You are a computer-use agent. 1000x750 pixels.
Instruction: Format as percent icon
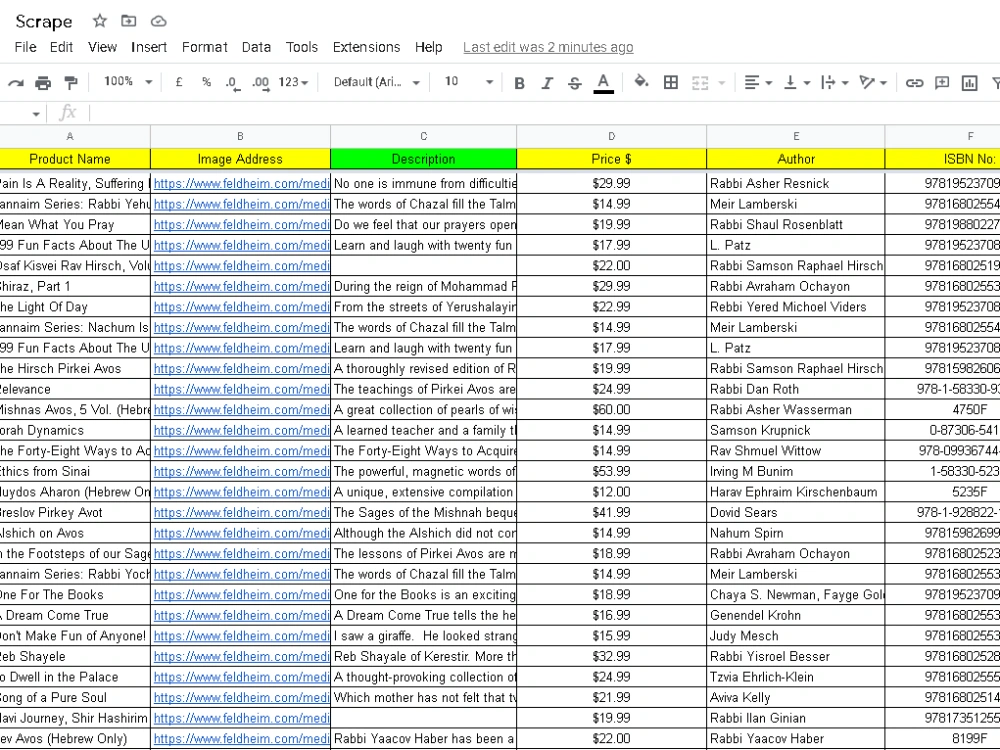(x=206, y=82)
